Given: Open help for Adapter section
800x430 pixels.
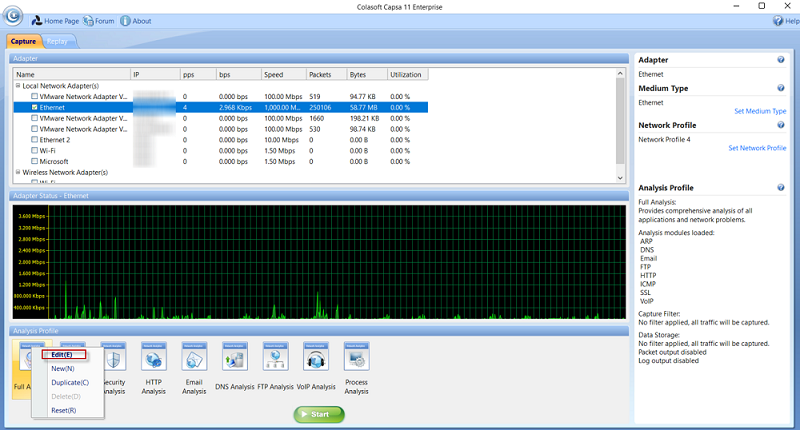Looking at the screenshot, I should (781, 60).
